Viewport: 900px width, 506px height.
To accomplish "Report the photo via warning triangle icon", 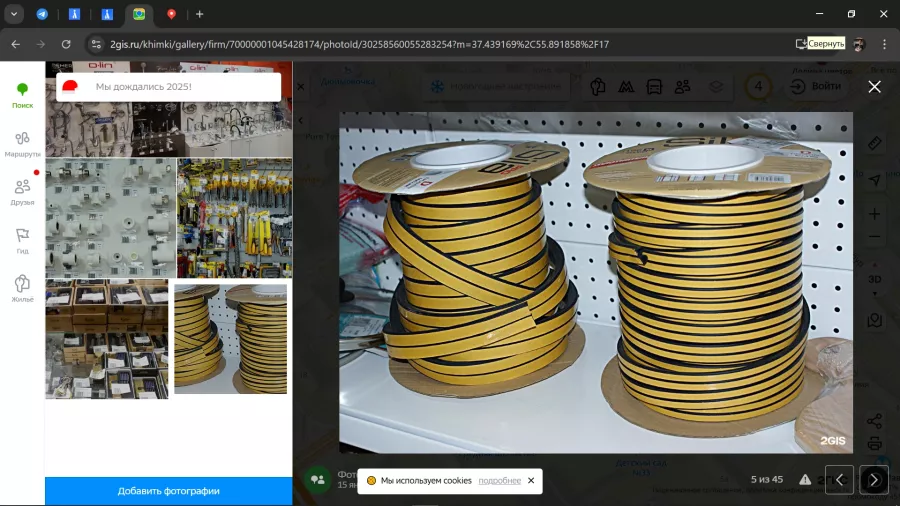I will coord(805,480).
